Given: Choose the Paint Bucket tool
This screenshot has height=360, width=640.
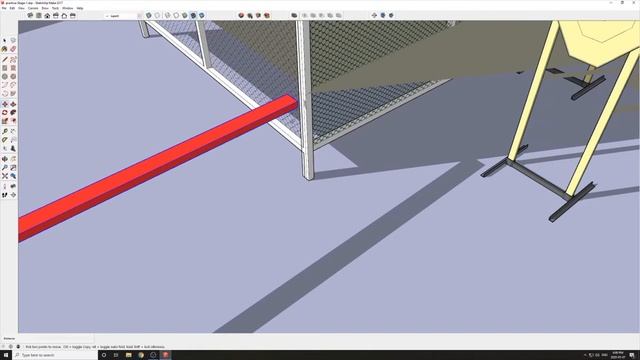Looking at the screenshot, I should click(x=4, y=49).
